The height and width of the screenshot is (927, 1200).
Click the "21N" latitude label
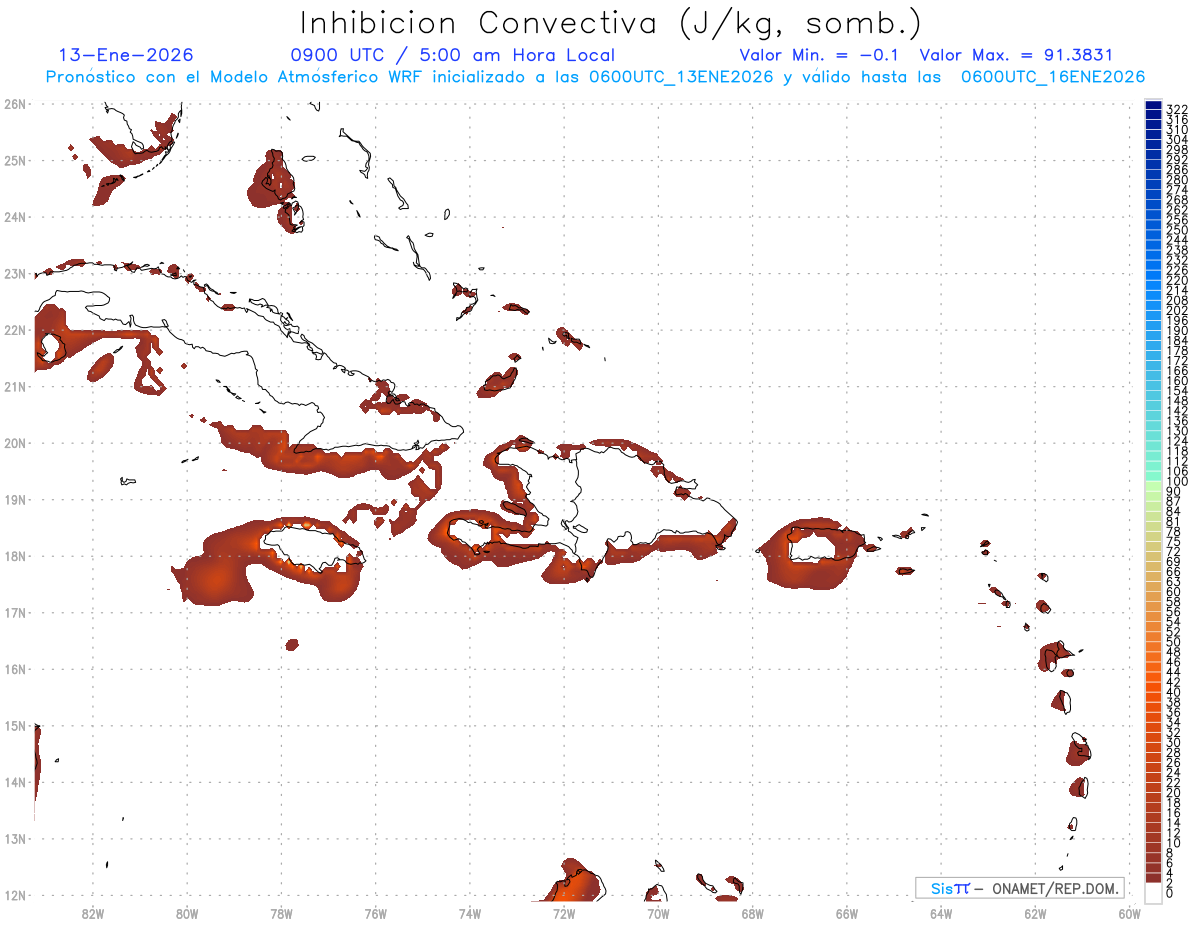pos(14,386)
